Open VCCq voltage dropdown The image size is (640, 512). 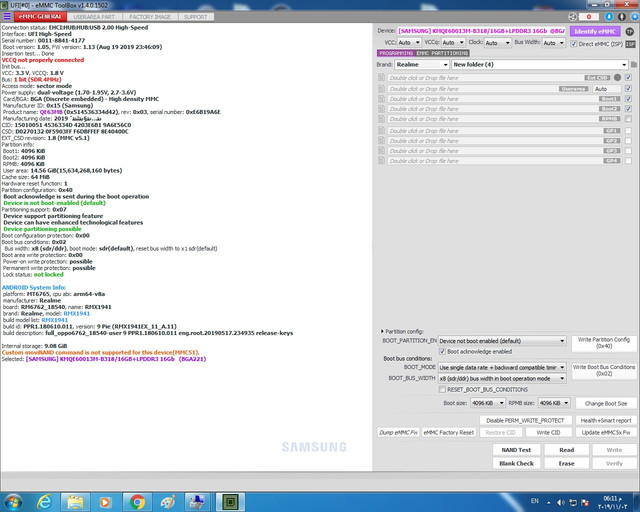coord(453,42)
